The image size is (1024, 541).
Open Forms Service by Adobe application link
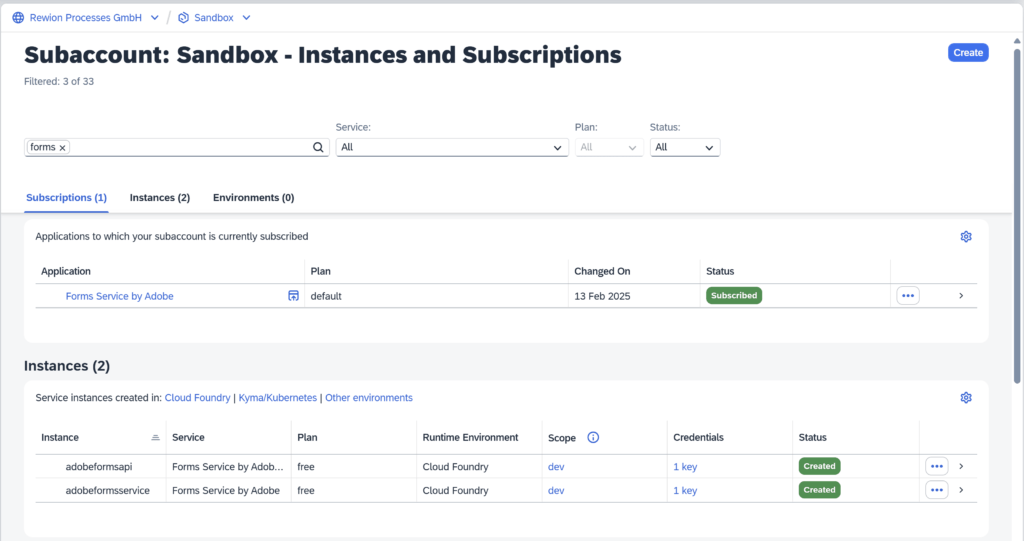click(120, 296)
